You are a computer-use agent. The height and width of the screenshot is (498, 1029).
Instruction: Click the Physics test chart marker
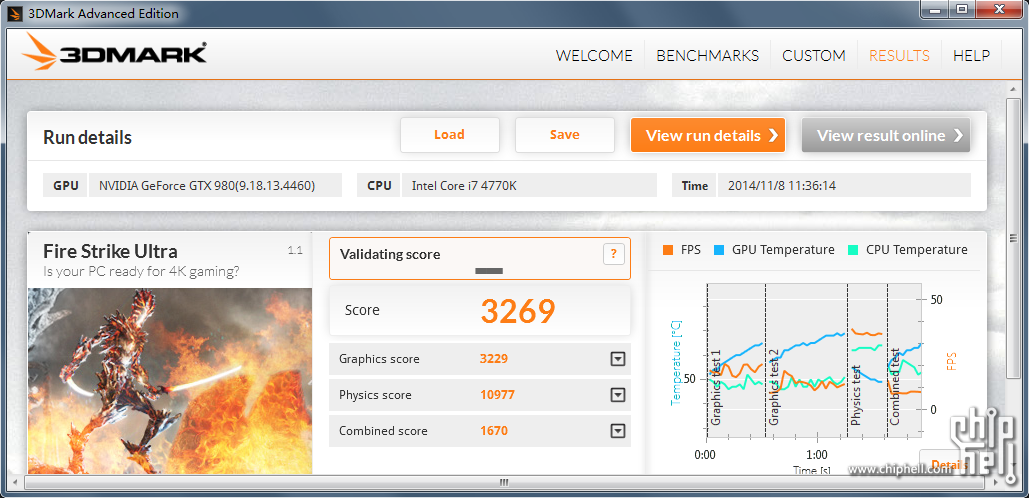tap(856, 396)
